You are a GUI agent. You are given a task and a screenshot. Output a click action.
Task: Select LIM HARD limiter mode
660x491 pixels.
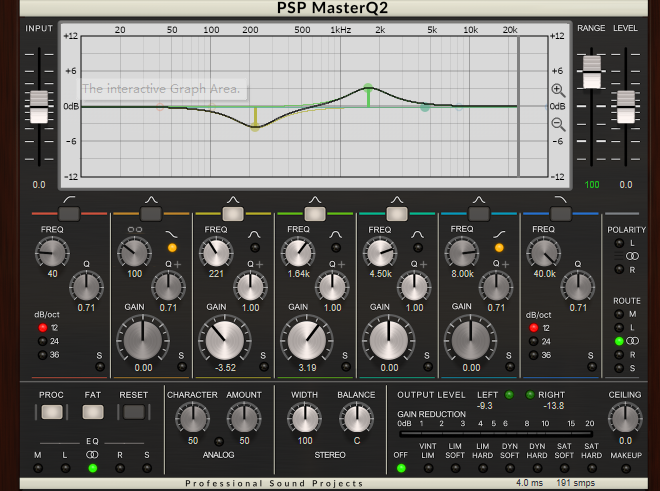click(x=483, y=468)
